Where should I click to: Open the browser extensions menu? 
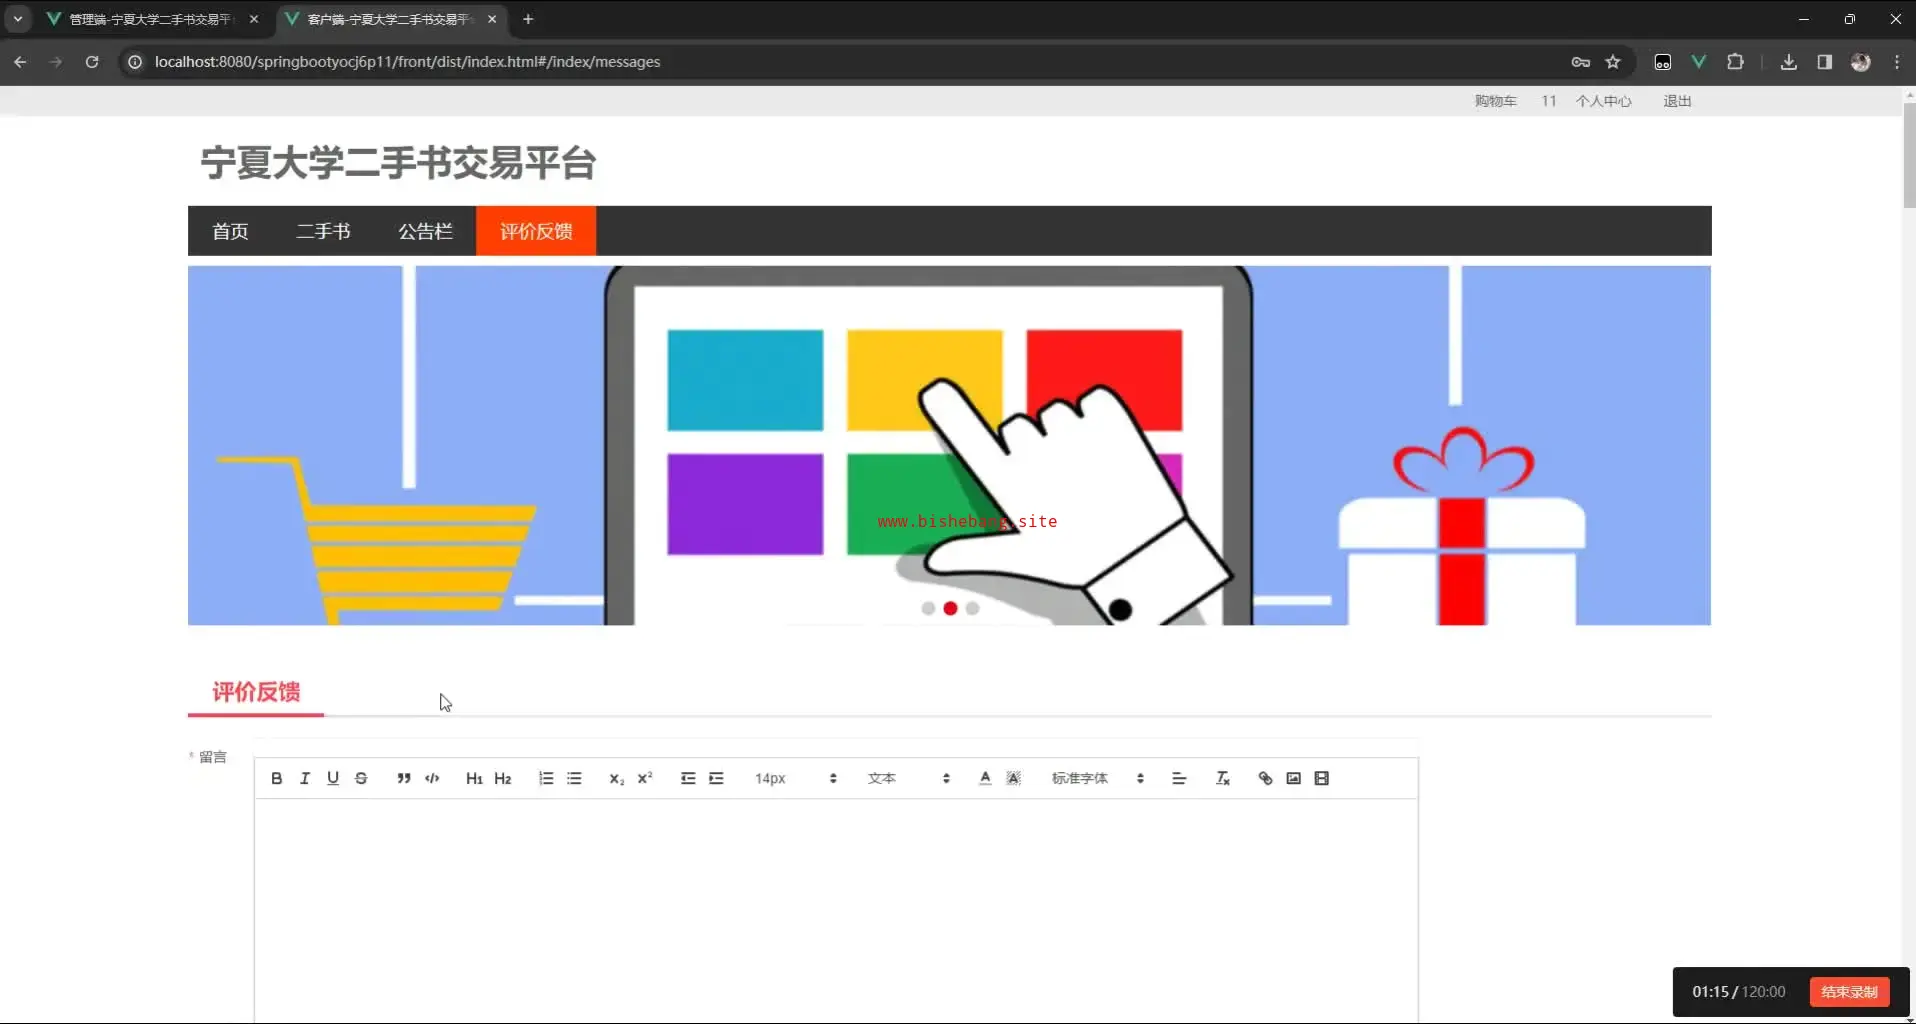tap(1735, 62)
